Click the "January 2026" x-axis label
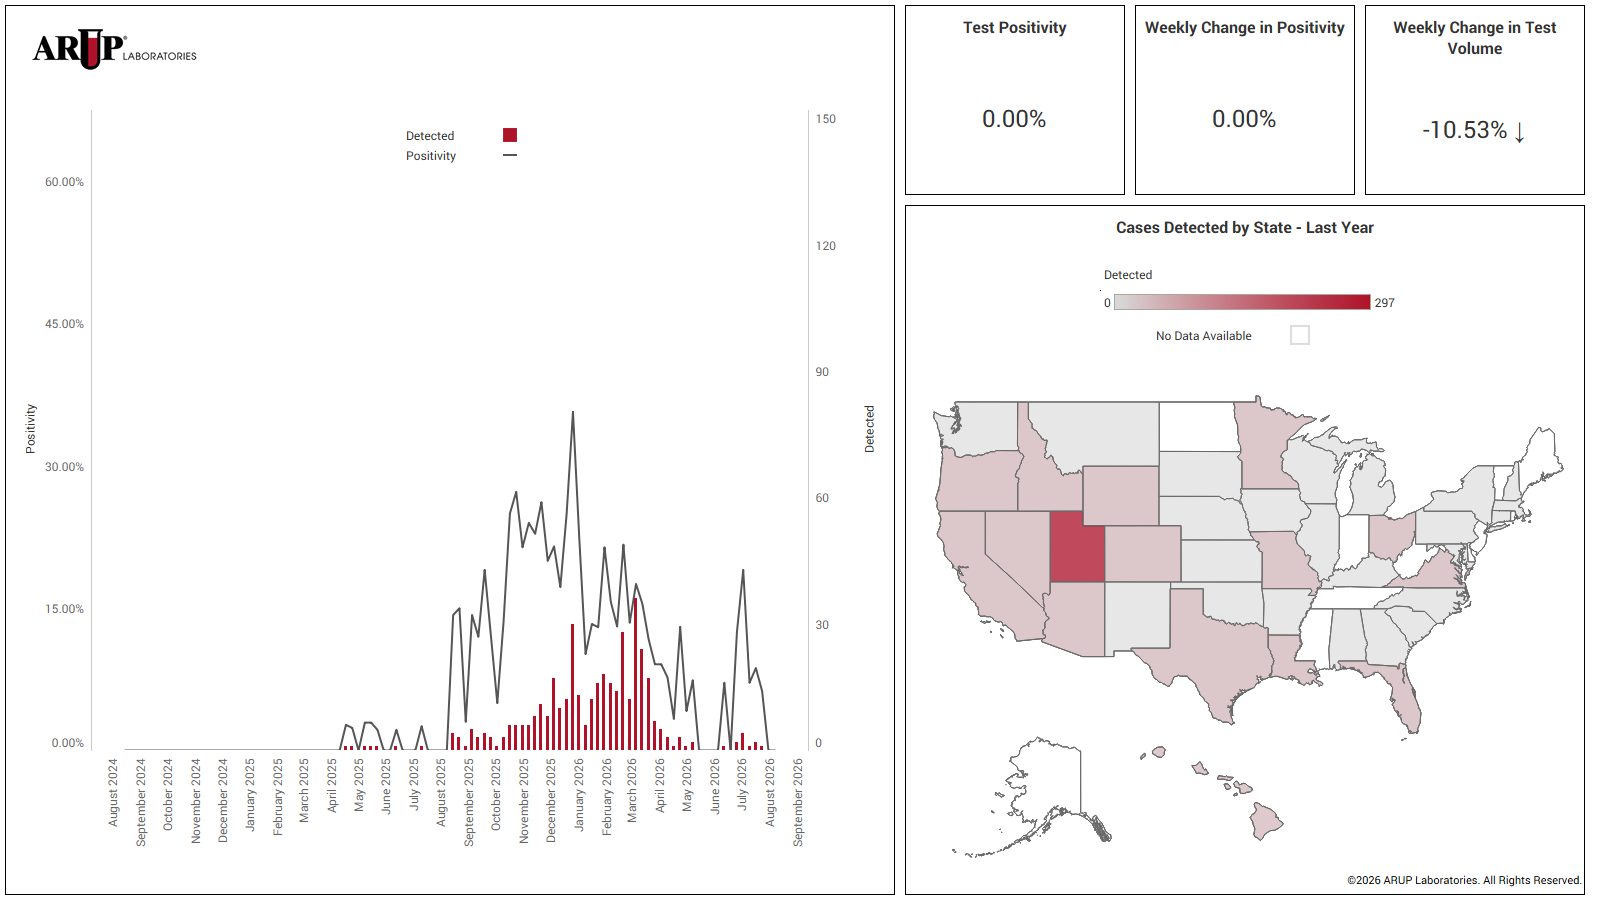This screenshot has width=1600, height=900. click(x=579, y=795)
